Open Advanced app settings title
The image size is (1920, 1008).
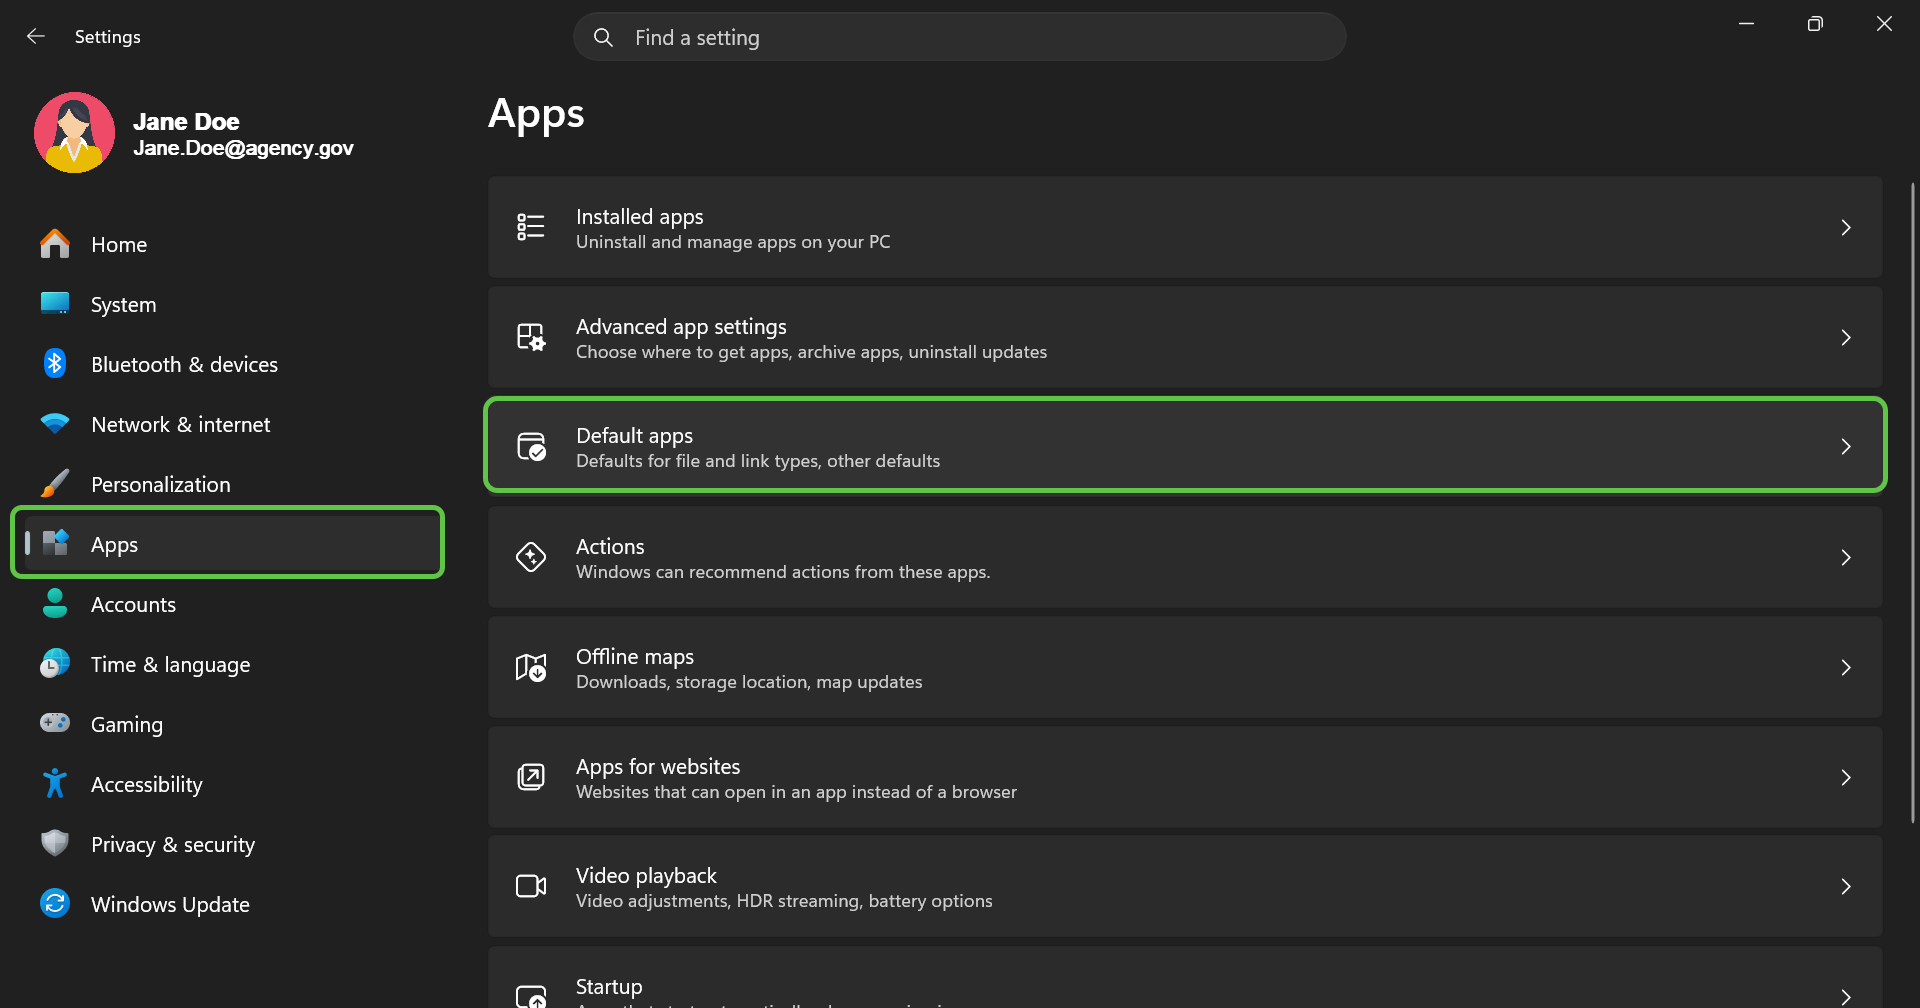pos(681,326)
